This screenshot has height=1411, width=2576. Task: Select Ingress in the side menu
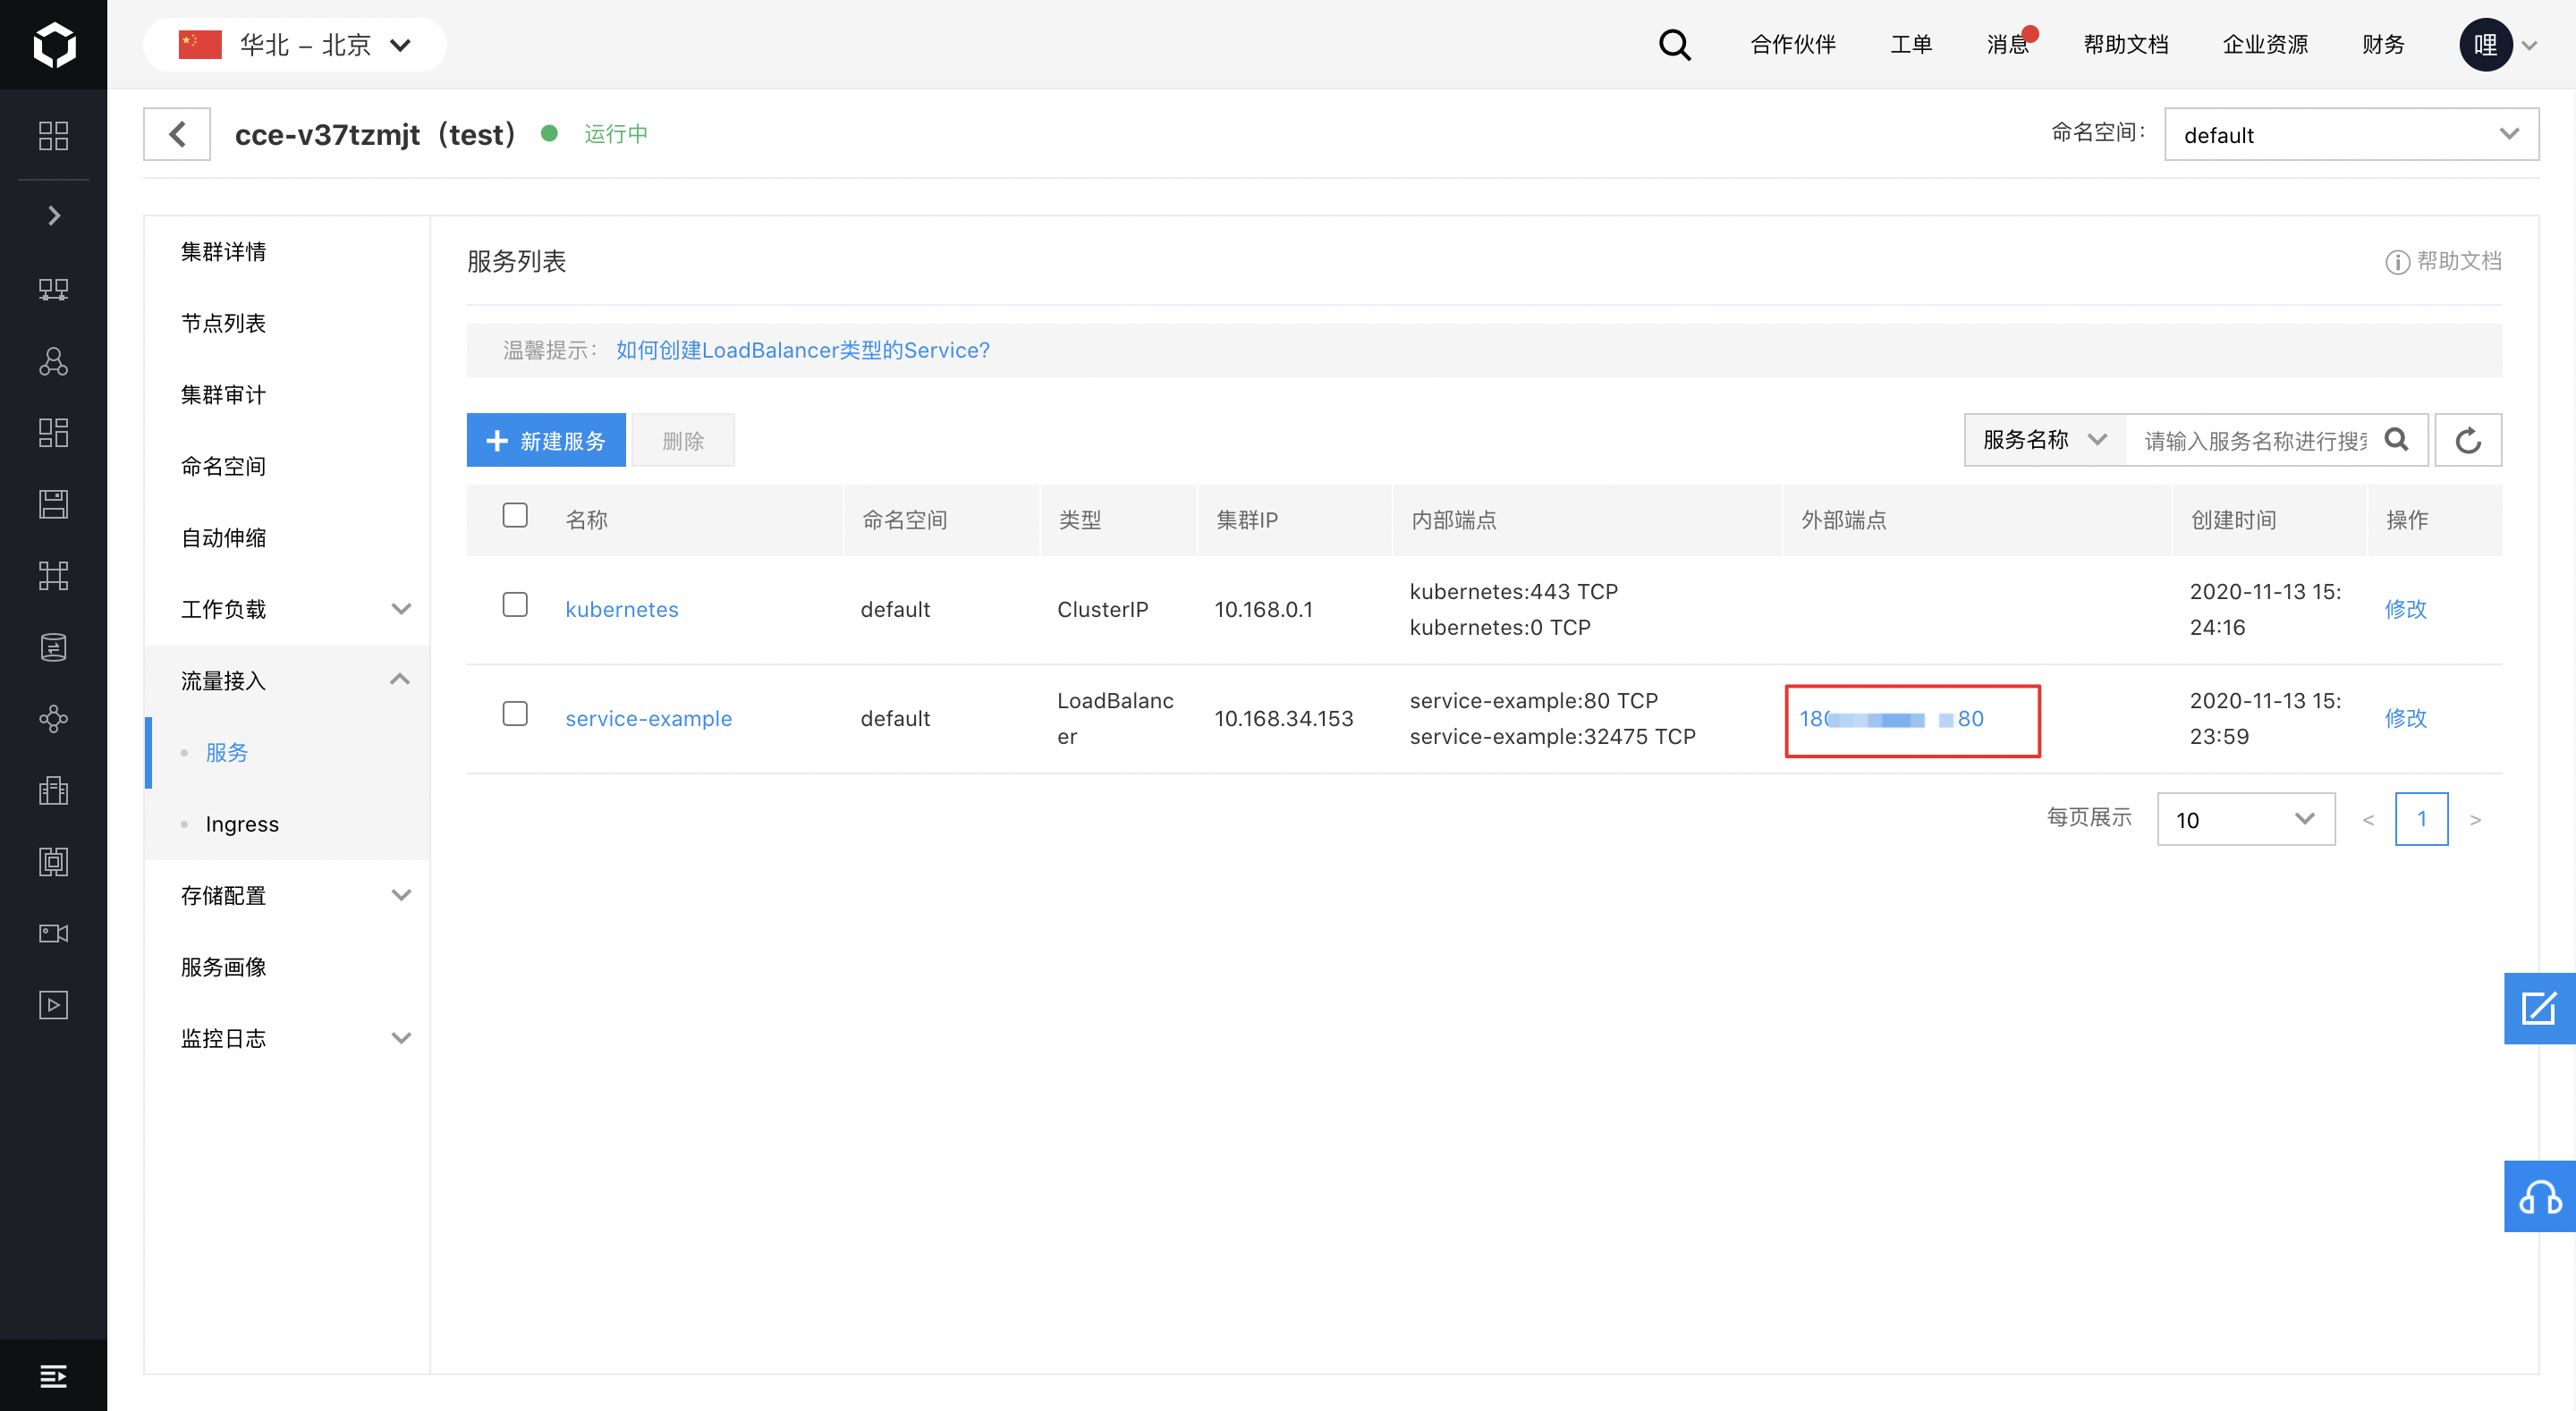tap(242, 824)
